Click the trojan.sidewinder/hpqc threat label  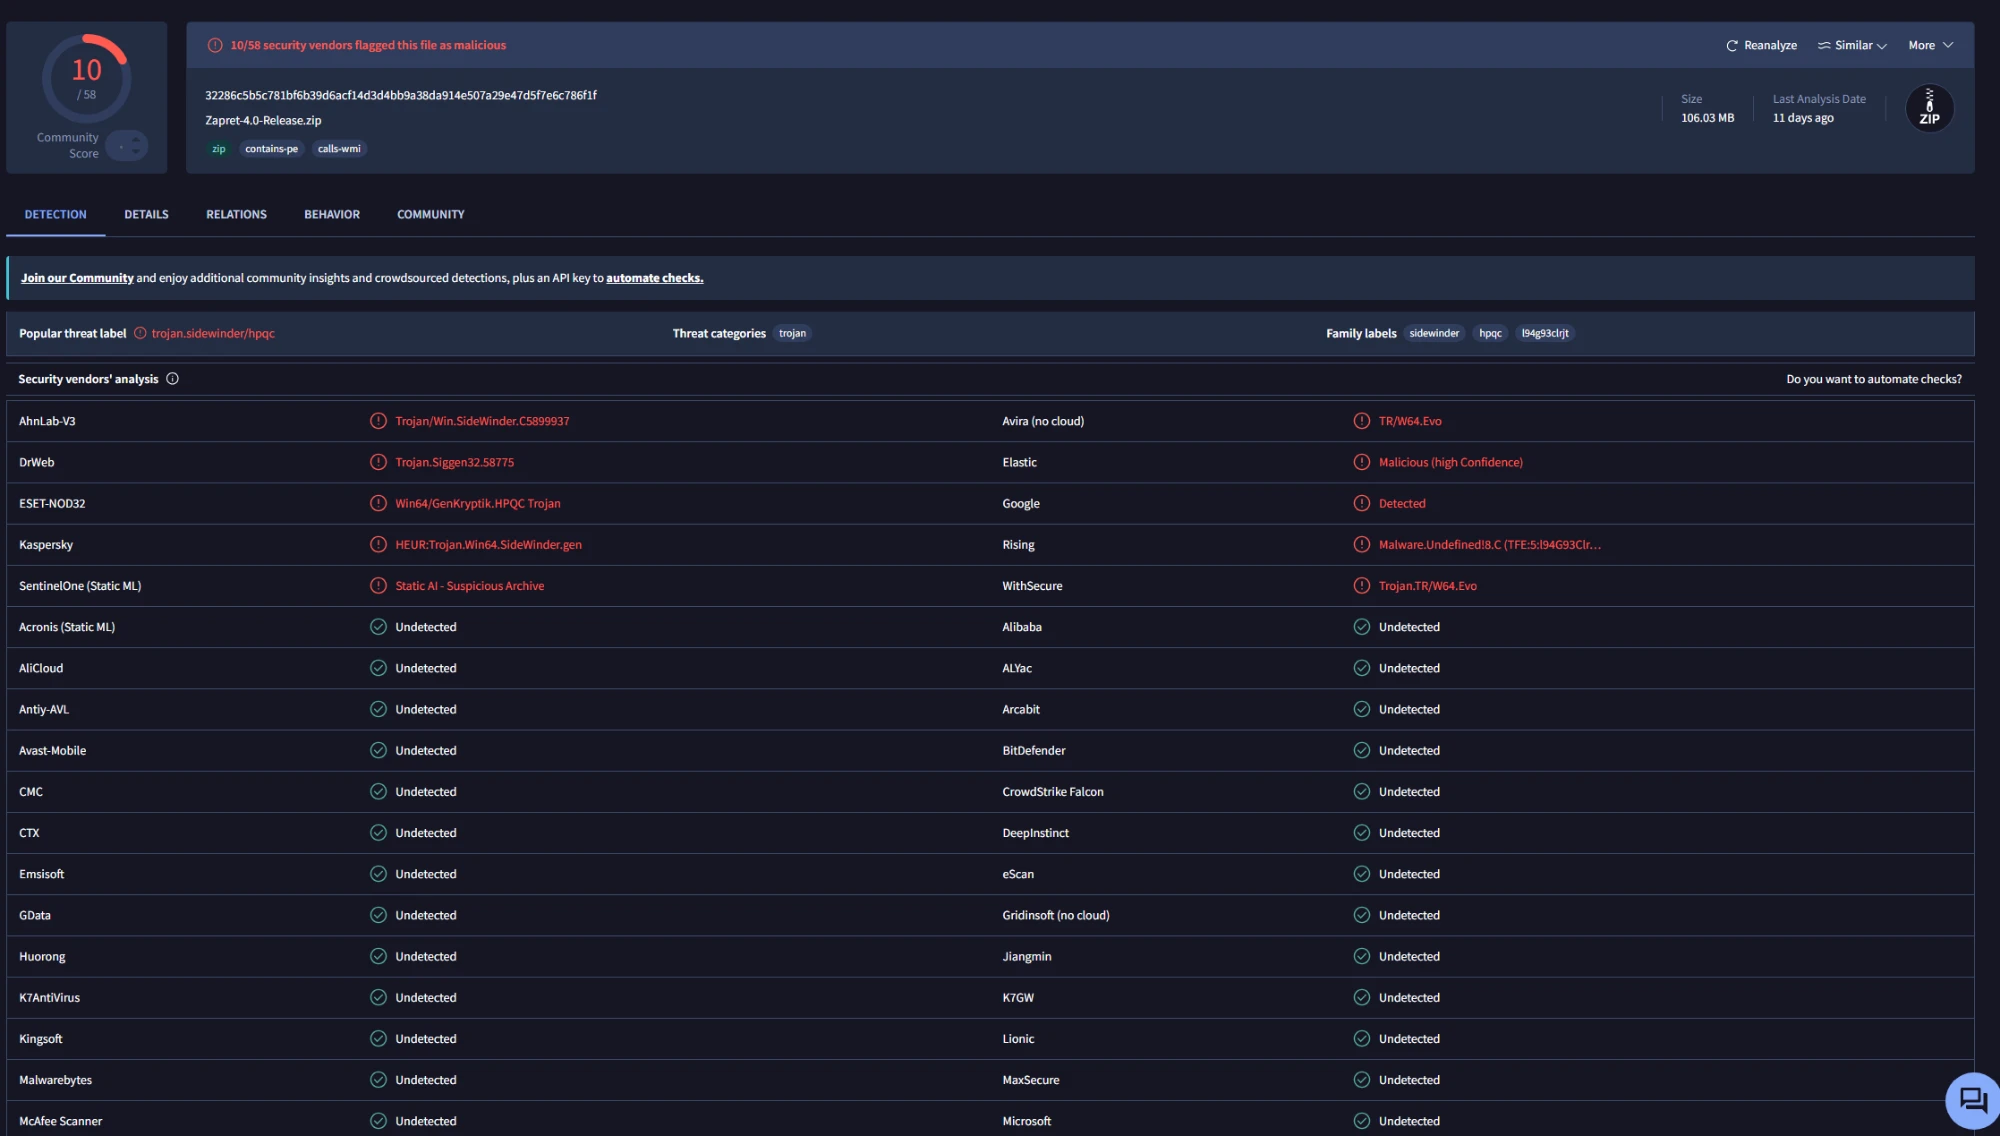coord(213,333)
